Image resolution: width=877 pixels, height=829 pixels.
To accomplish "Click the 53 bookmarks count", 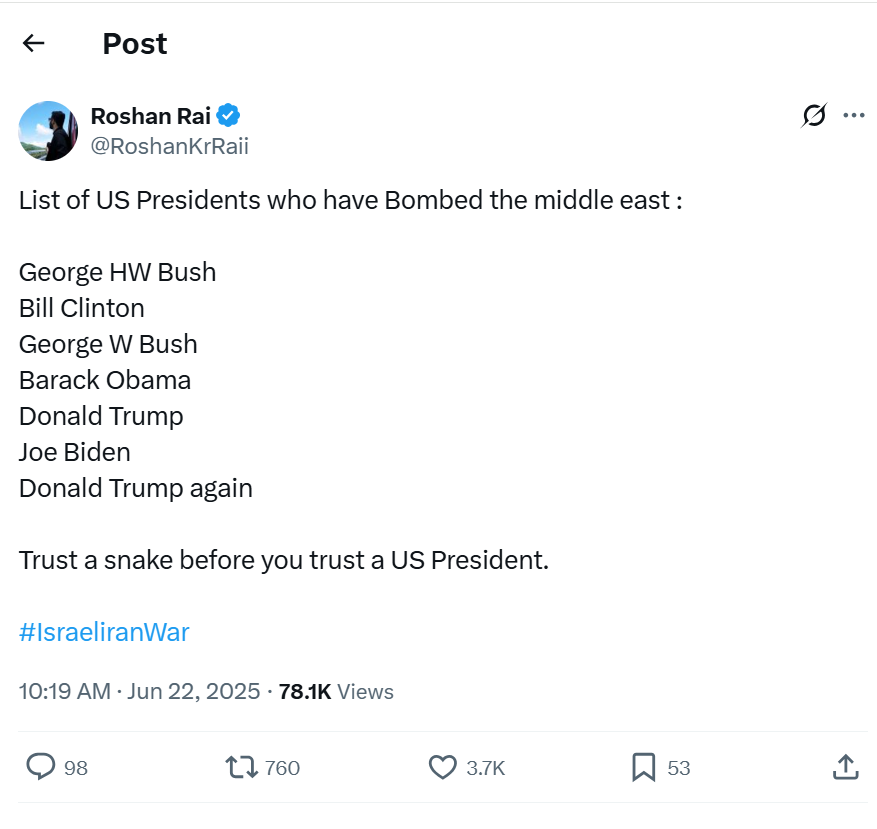I will coord(679,768).
